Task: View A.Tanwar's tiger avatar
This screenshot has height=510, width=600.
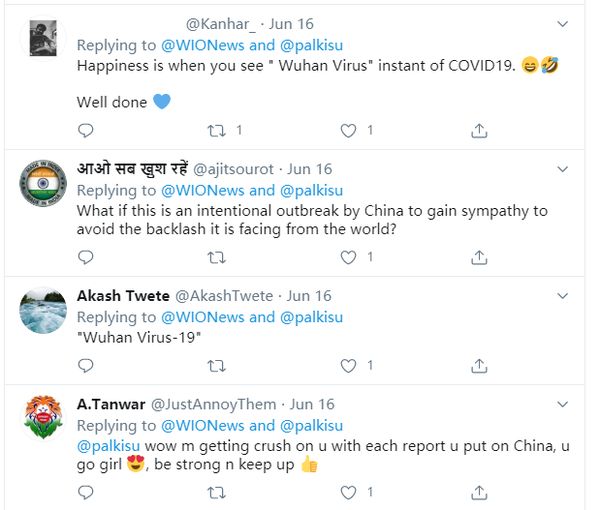Action: [43, 418]
